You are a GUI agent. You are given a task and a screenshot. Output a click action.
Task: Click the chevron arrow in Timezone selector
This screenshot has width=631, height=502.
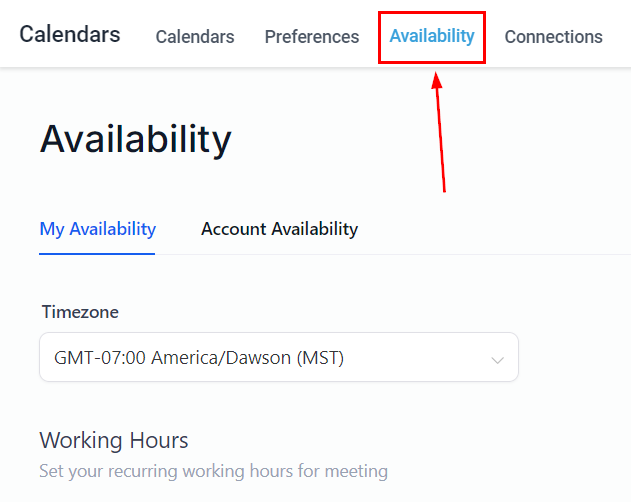tap(497, 359)
